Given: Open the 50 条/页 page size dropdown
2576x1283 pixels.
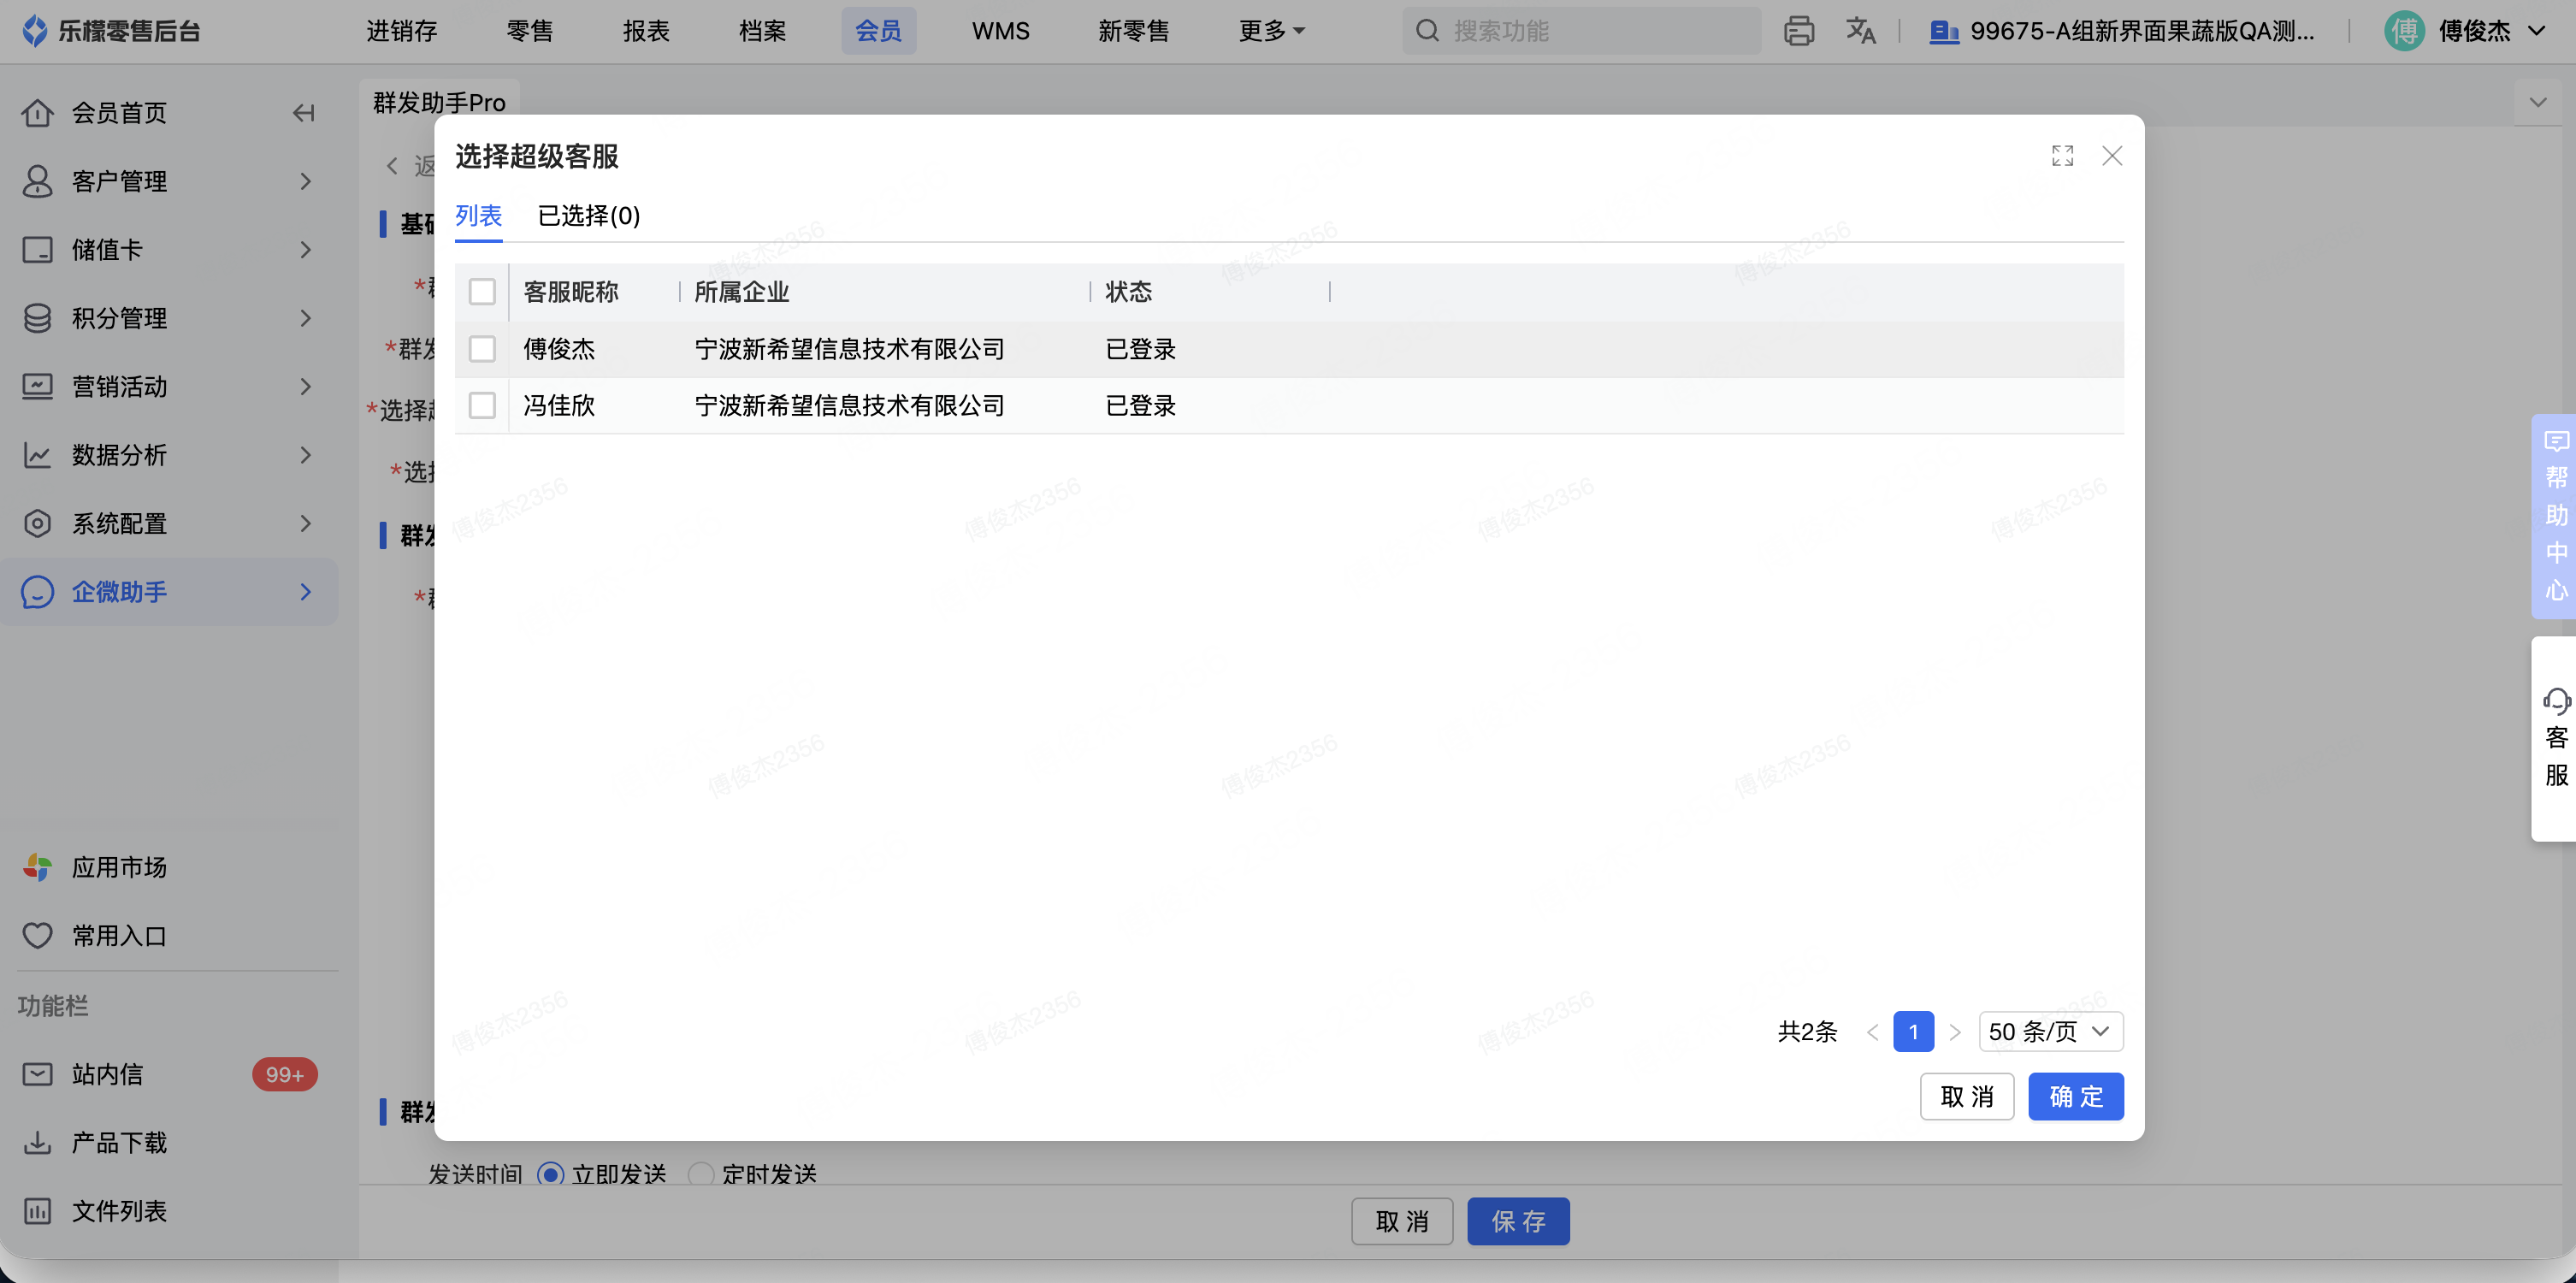Looking at the screenshot, I should click(x=2050, y=1031).
